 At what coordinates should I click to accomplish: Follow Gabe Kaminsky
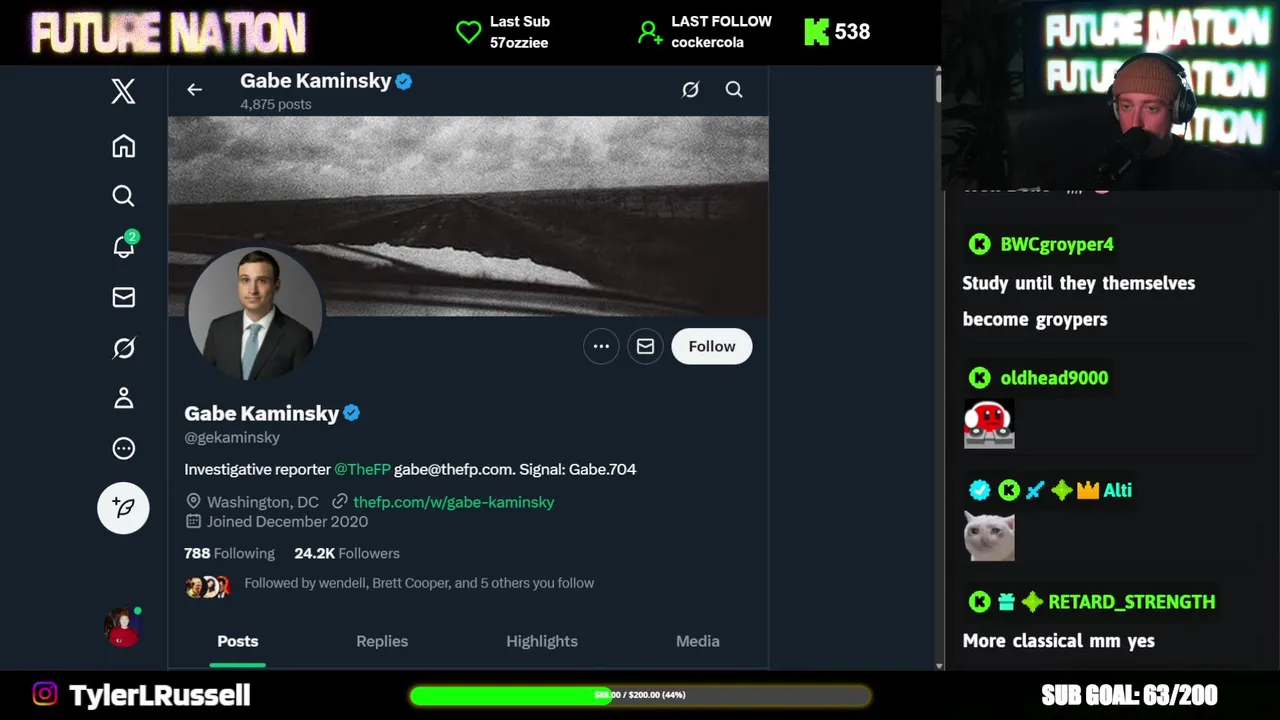click(712, 346)
